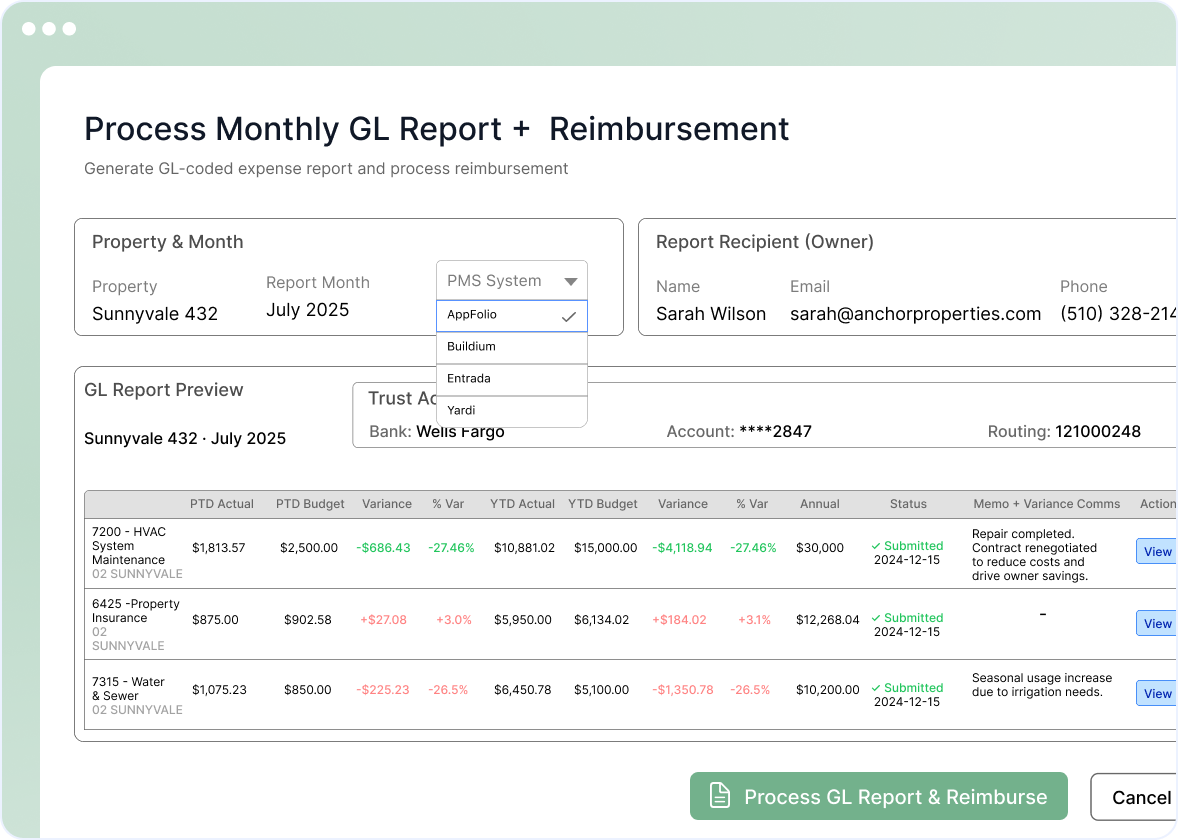Click the Sunnyvale 432 · July 2025 subtitle
Image resolution: width=1178 pixels, height=840 pixels.
(185, 439)
